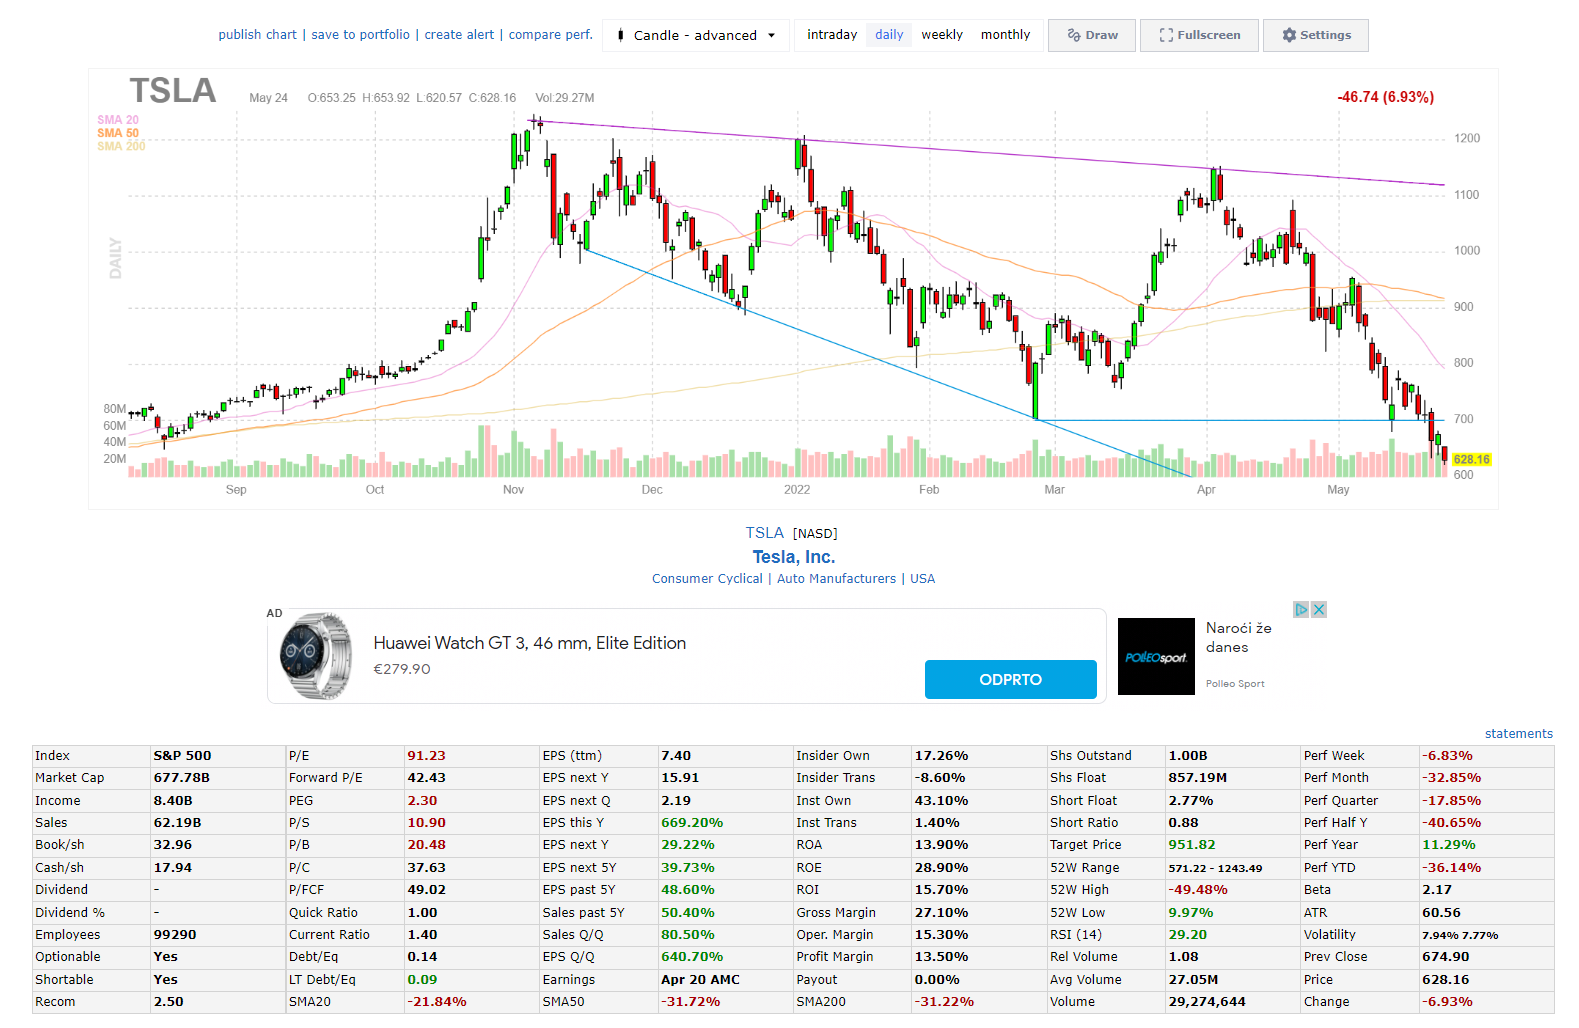The height and width of the screenshot is (1028, 1579).
Task: Click the Employees value 99290
Action: click(174, 935)
